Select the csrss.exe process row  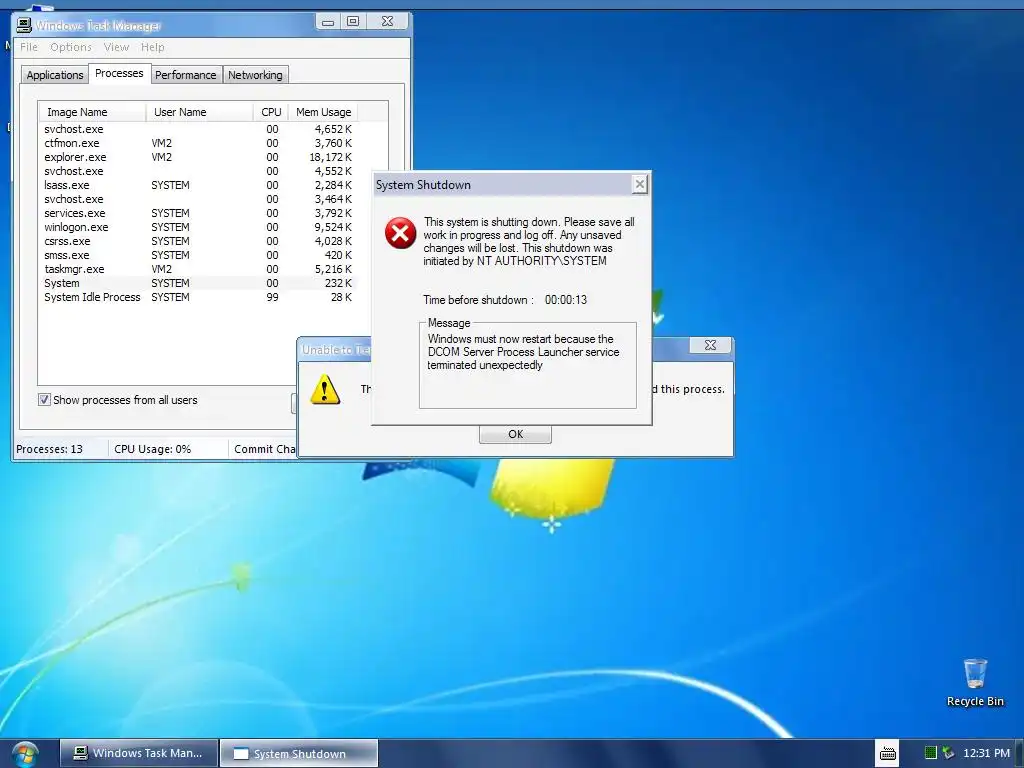[198, 241]
